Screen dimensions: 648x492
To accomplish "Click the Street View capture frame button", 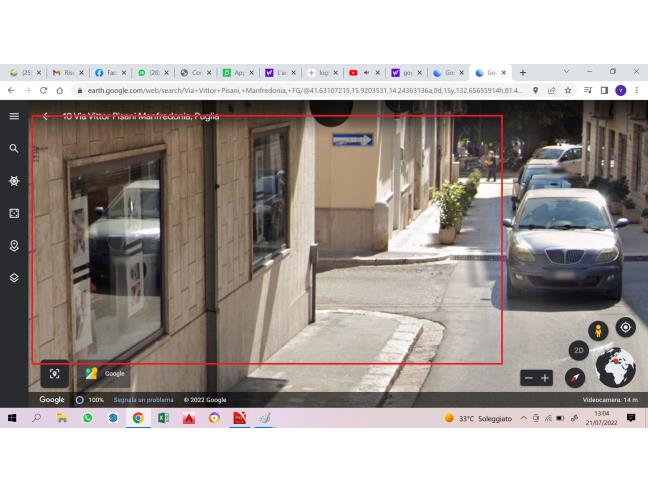I will pos(55,374).
